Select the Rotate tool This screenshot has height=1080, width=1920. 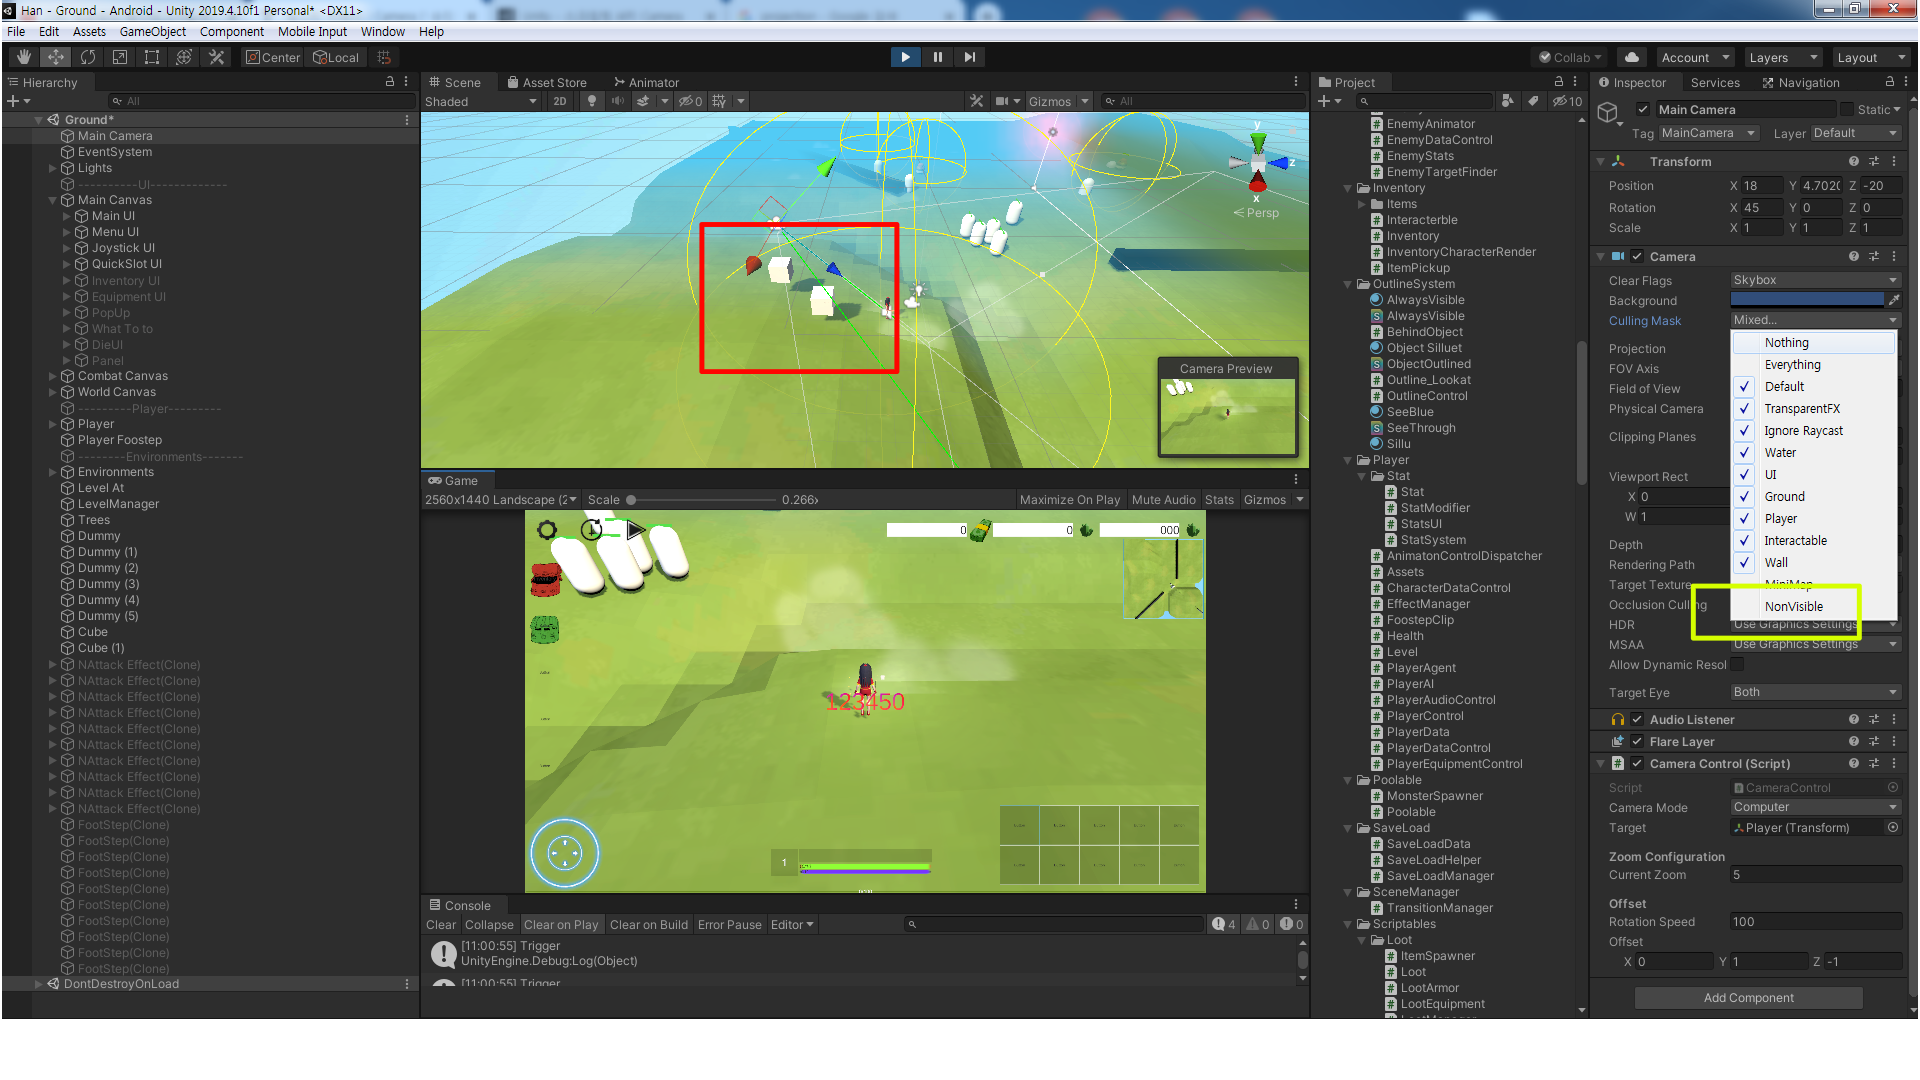tap(88, 57)
